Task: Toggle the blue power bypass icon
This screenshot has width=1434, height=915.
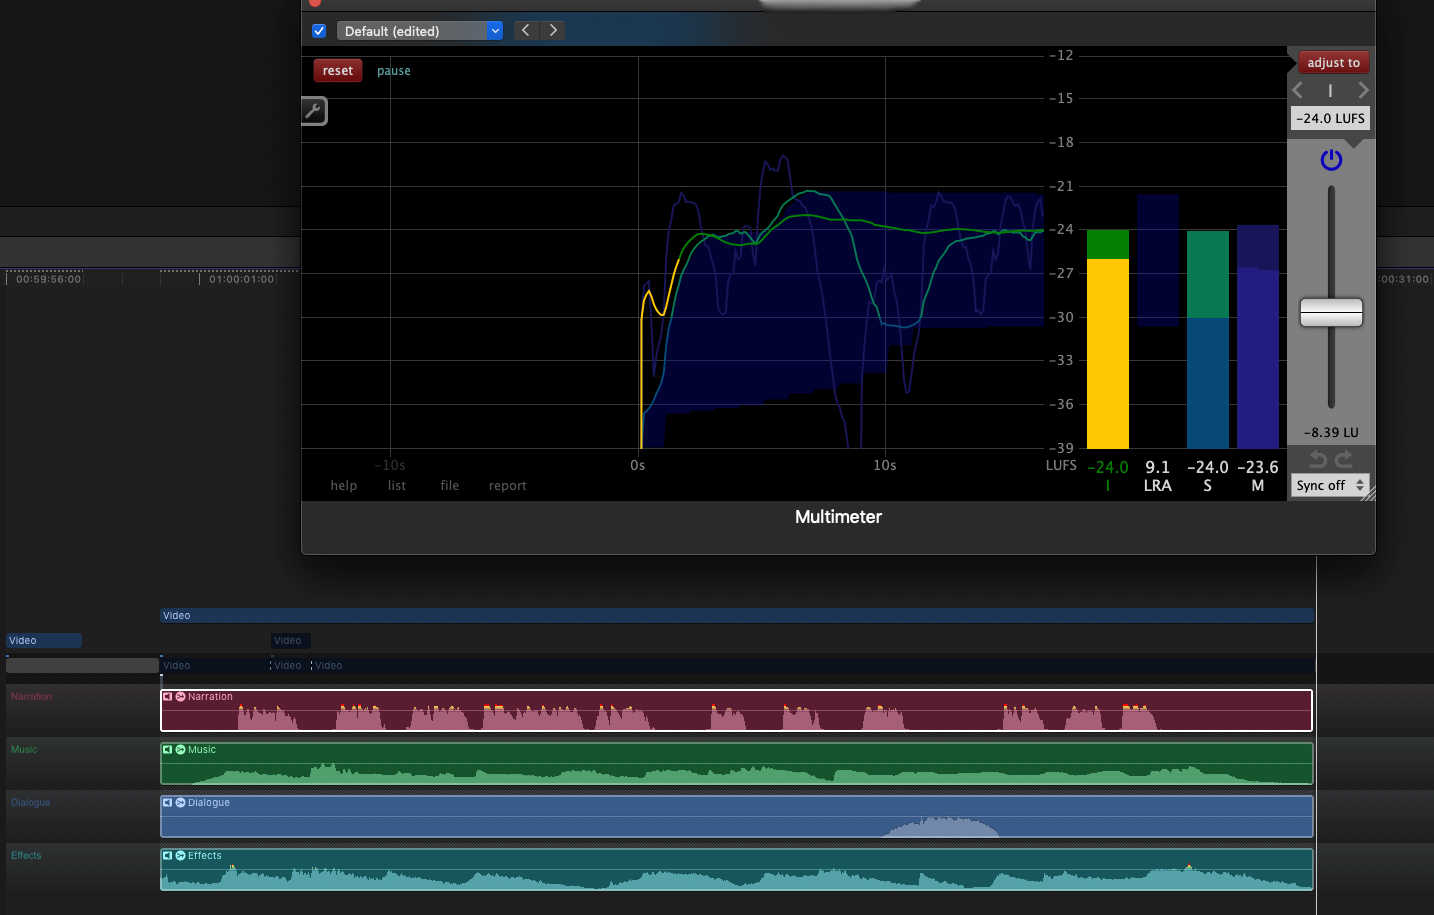Action: click(1331, 160)
